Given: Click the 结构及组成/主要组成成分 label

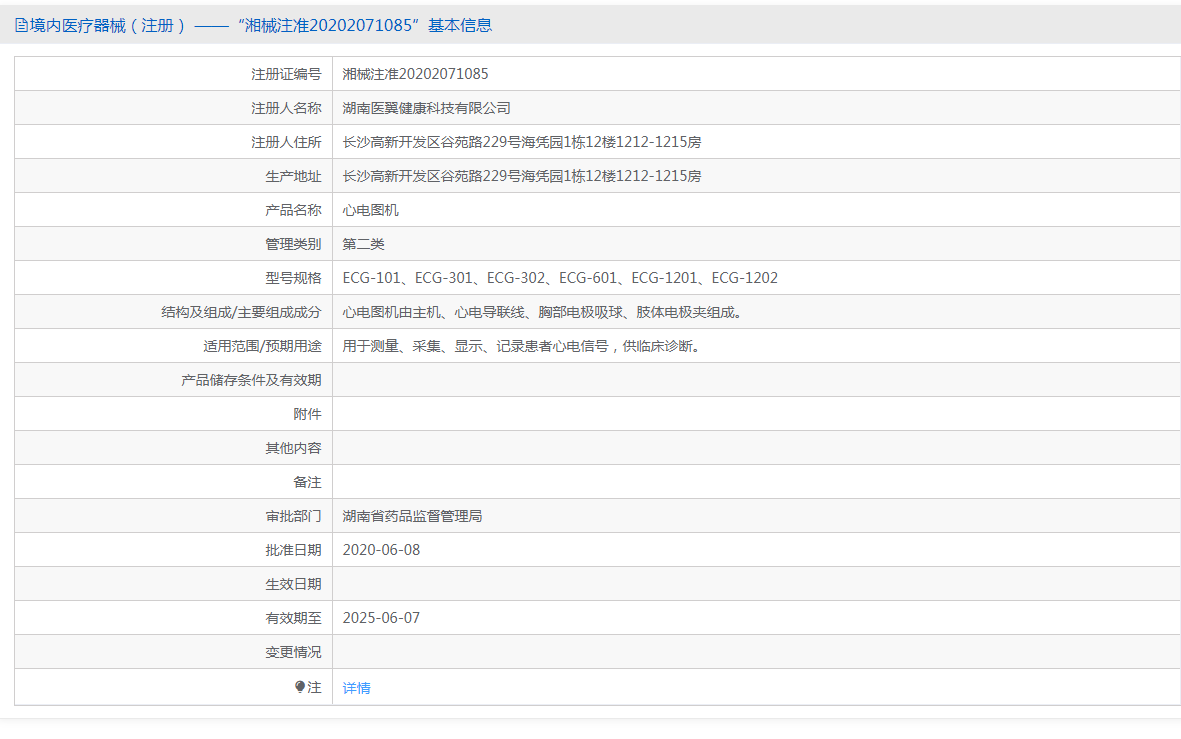Looking at the screenshot, I should pyautogui.click(x=241, y=312).
